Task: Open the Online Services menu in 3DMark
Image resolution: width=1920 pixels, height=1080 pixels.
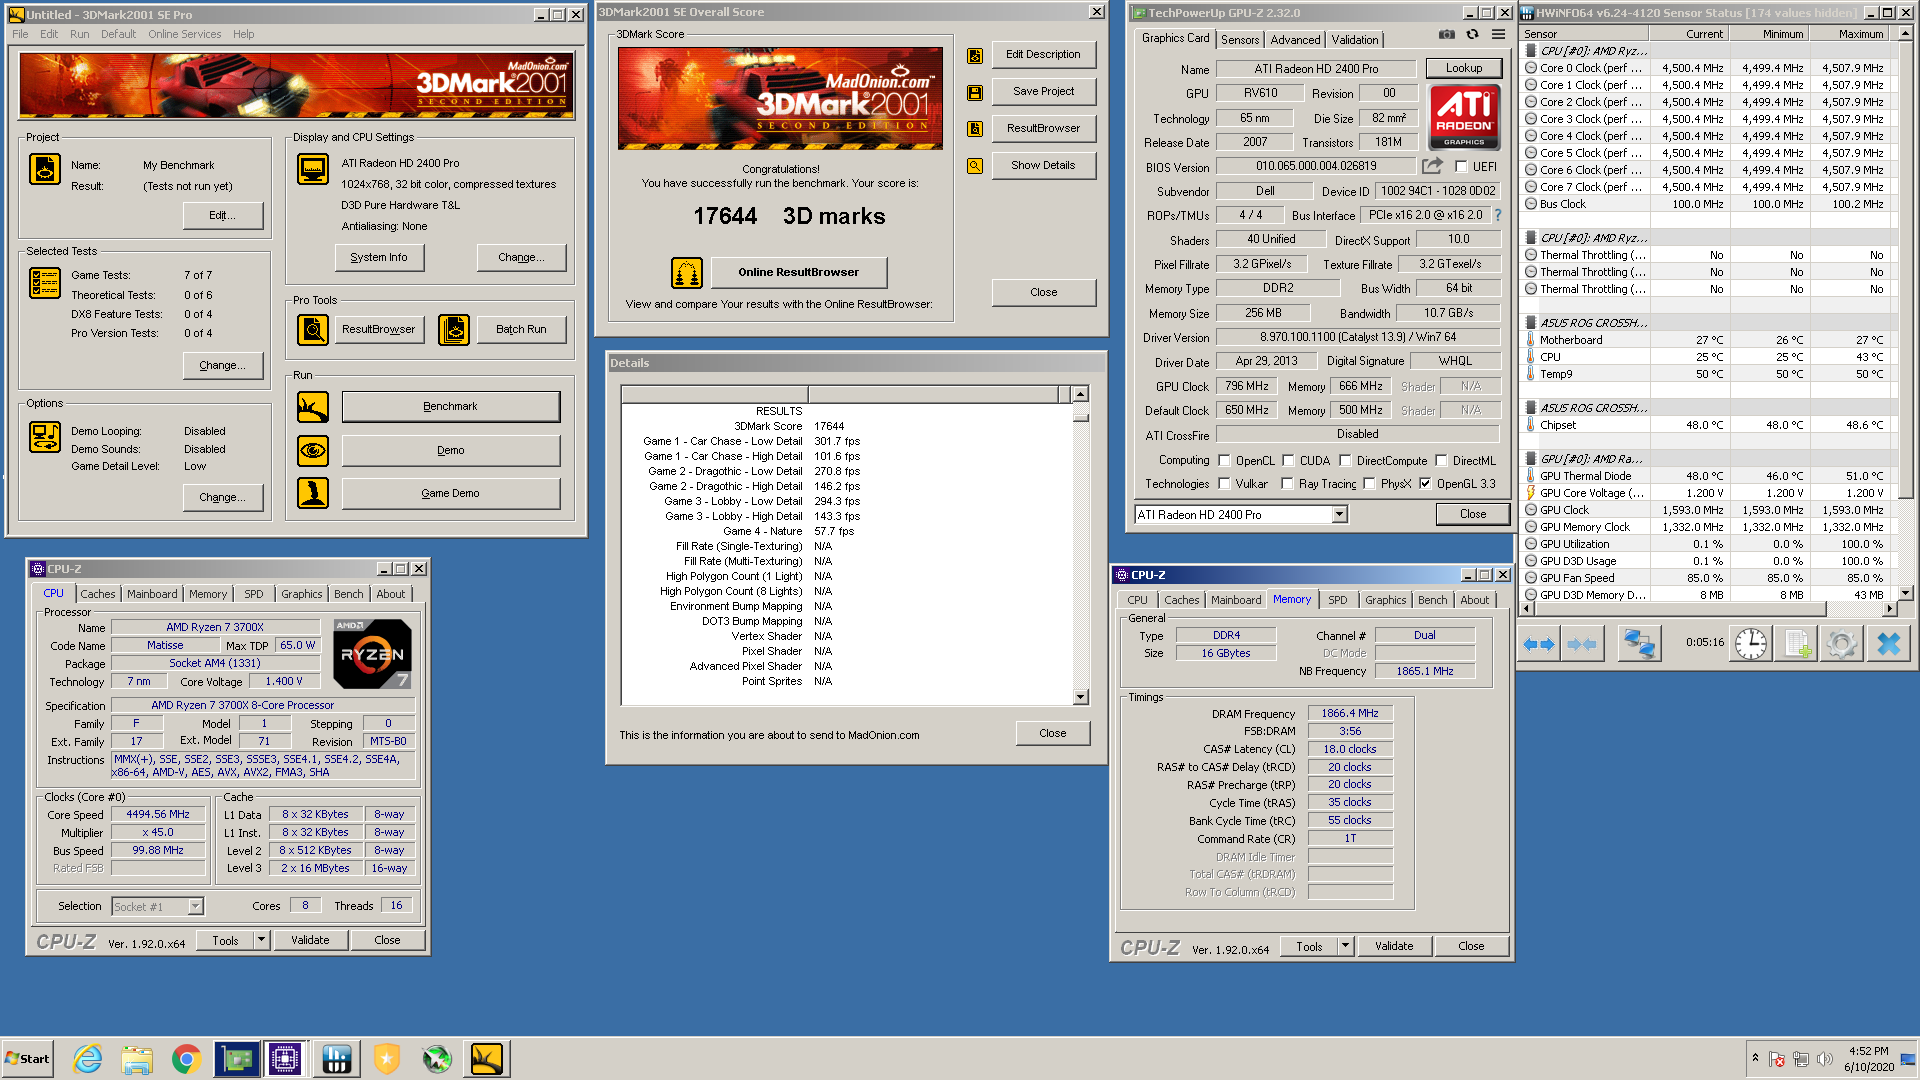Action: pos(185,34)
